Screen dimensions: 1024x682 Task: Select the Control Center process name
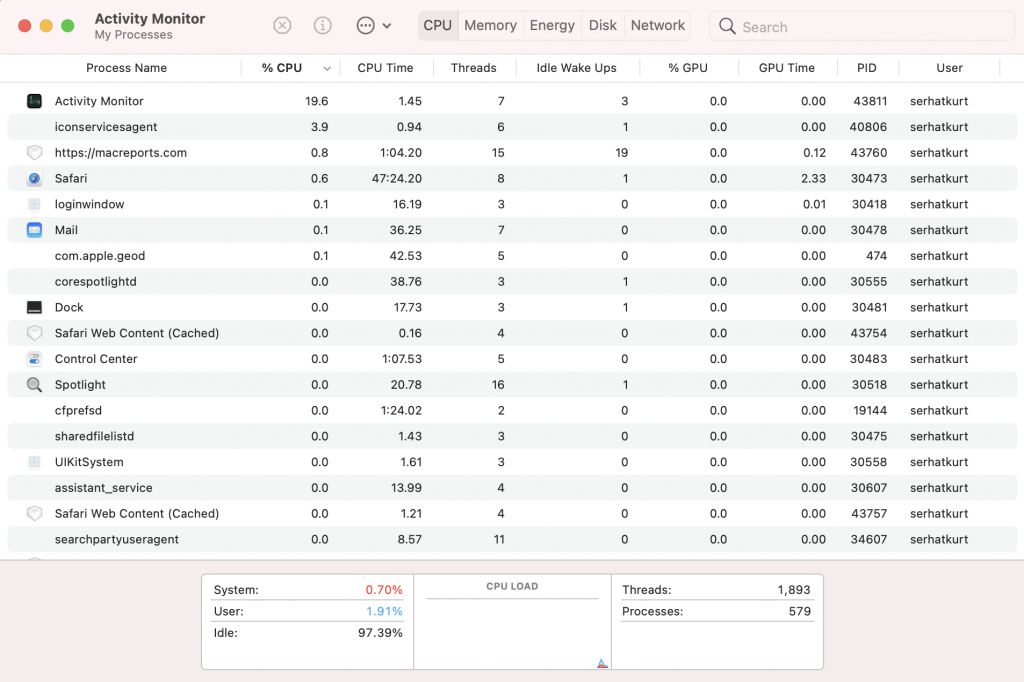tap(96, 359)
